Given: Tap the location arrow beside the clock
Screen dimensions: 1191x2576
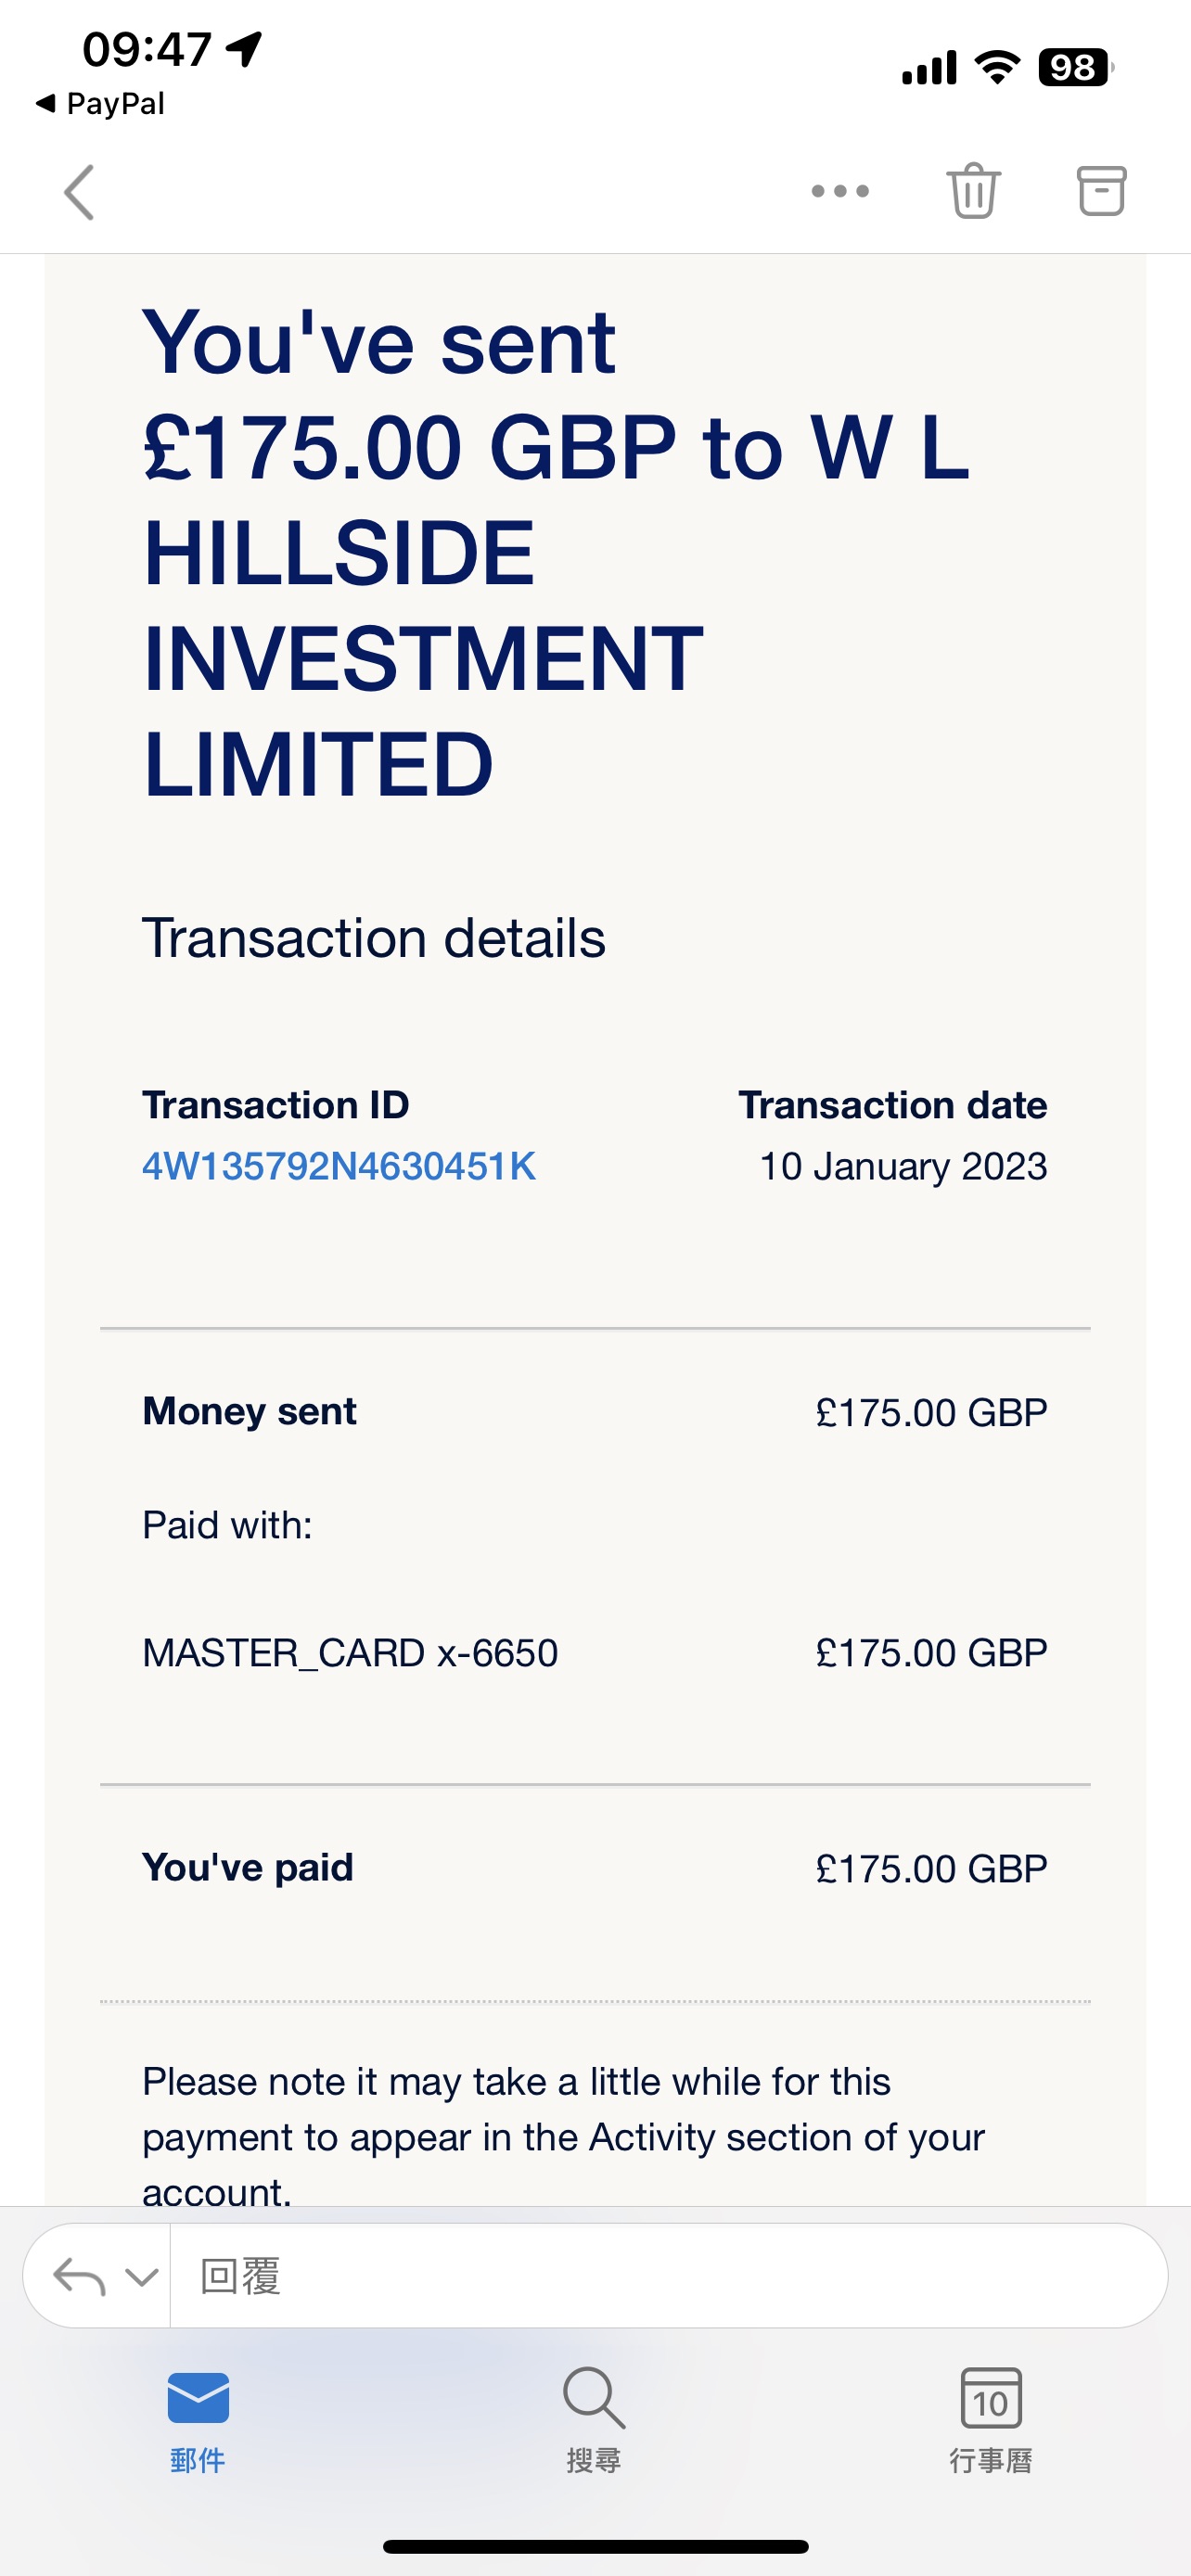Looking at the screenshot, I should (x=244, y=47).
